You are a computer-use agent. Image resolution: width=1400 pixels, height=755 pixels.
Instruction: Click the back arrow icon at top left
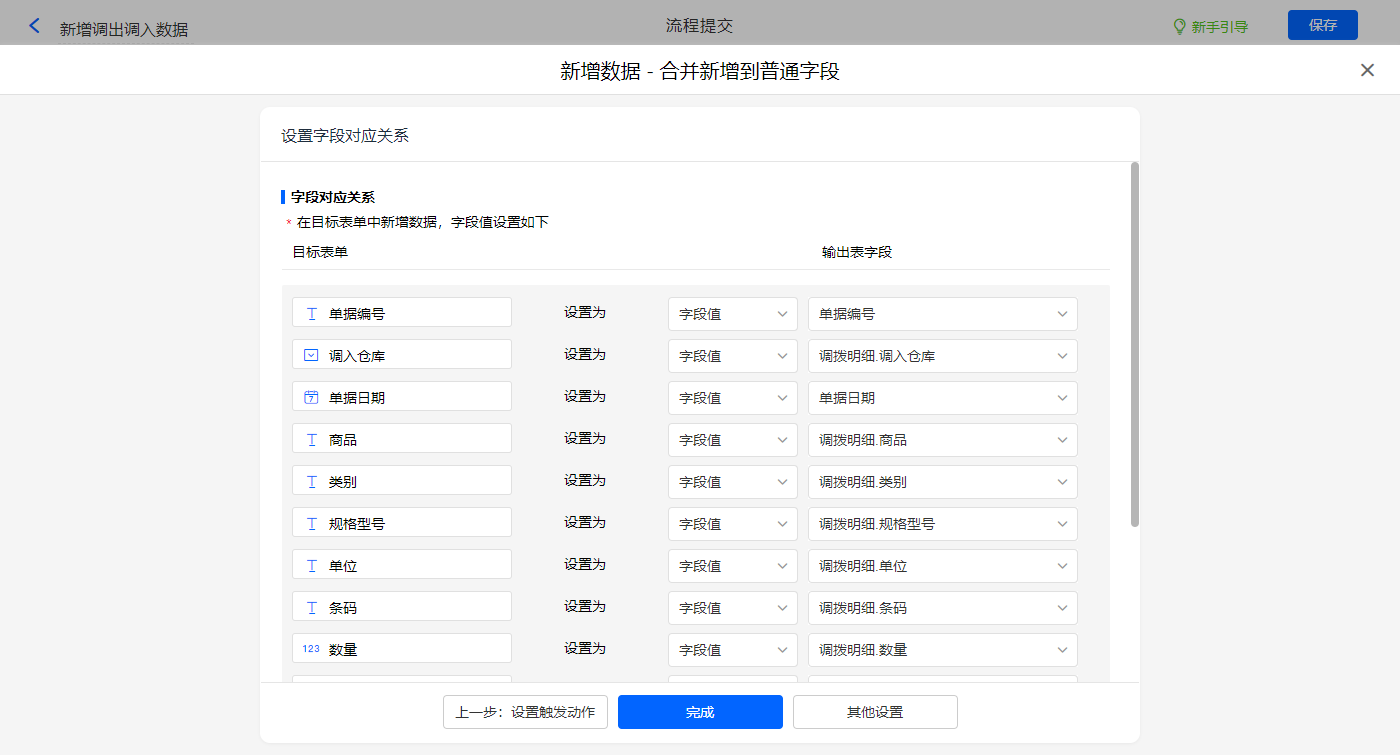[x=35, y=26]
